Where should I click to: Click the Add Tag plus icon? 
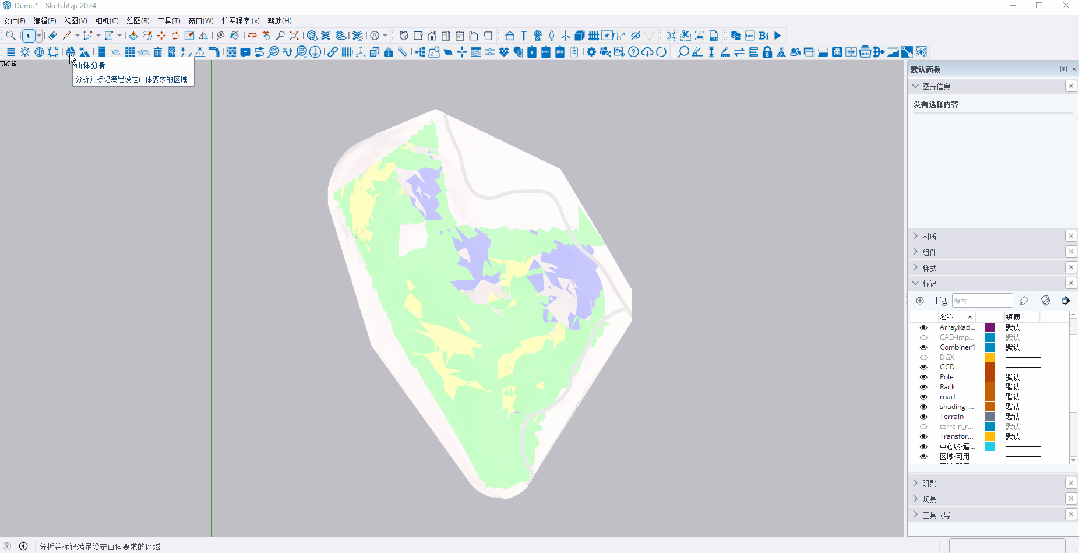pyautogui.click(x=920, y=300)
